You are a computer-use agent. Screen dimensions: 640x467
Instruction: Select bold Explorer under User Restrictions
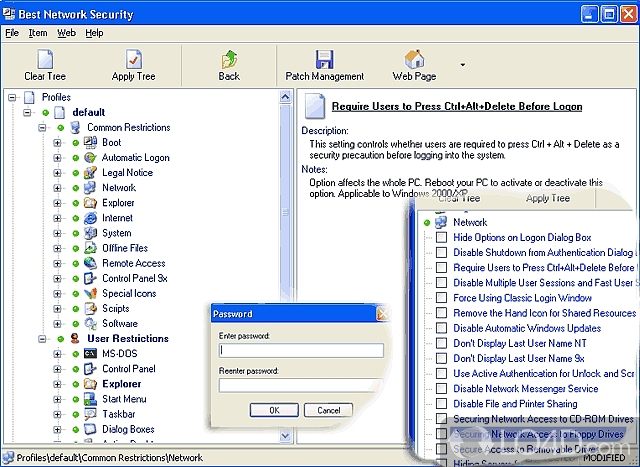[x=122, y=384]
